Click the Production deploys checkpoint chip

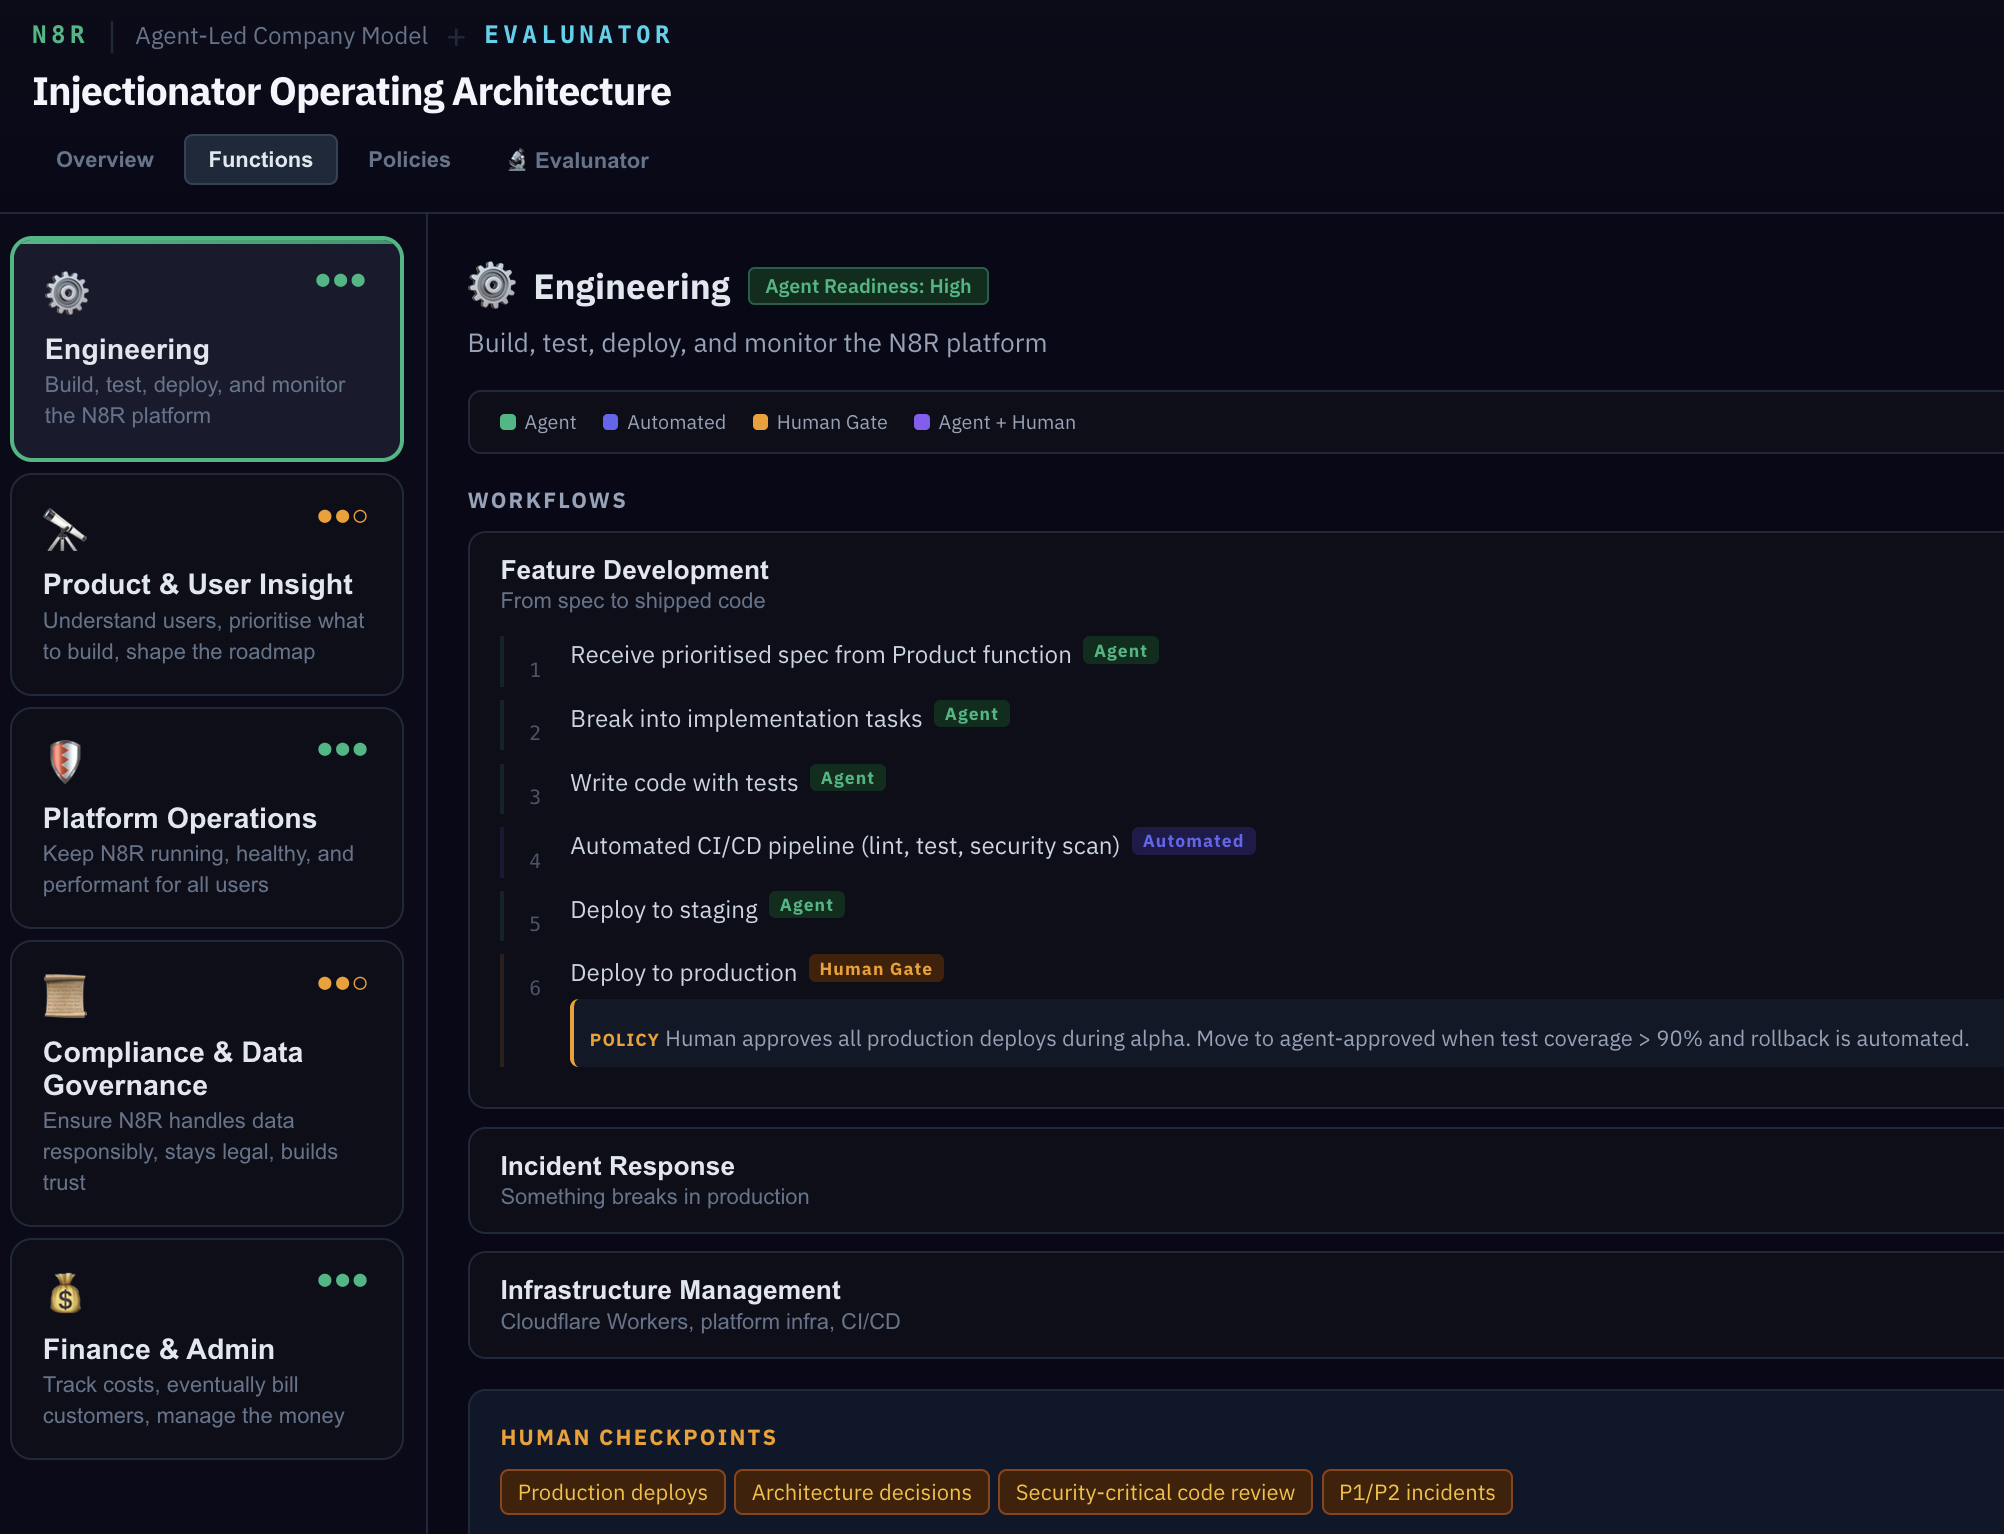click(613, 1492)
